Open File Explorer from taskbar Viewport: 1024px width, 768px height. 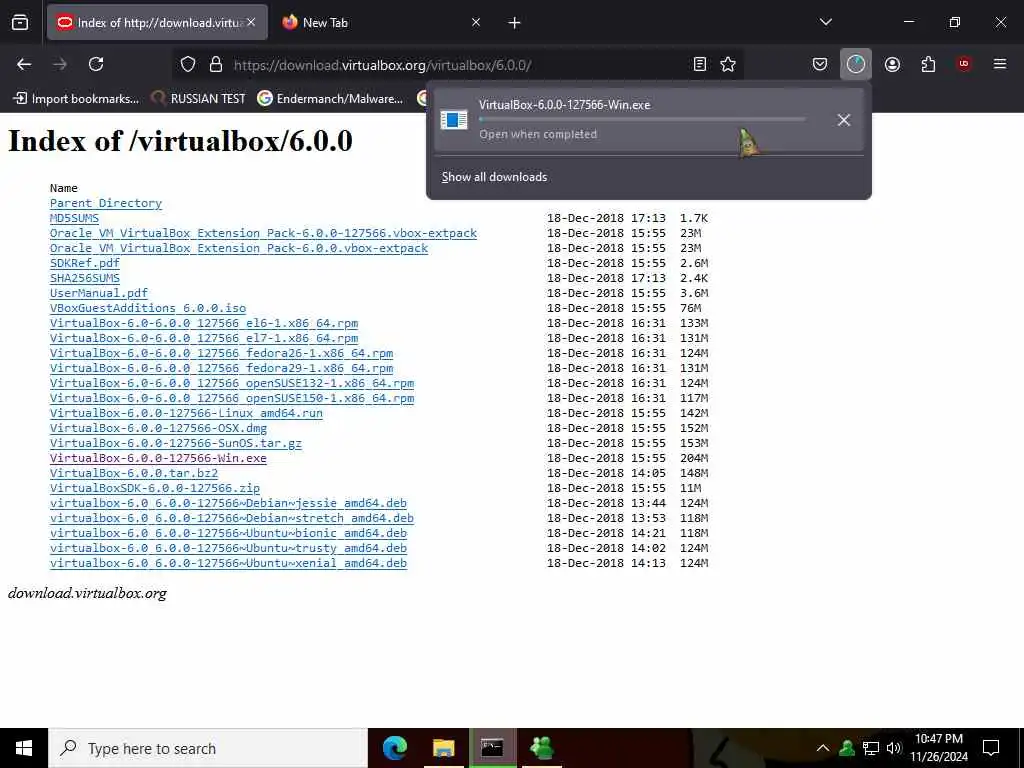(x=443, y=748)
